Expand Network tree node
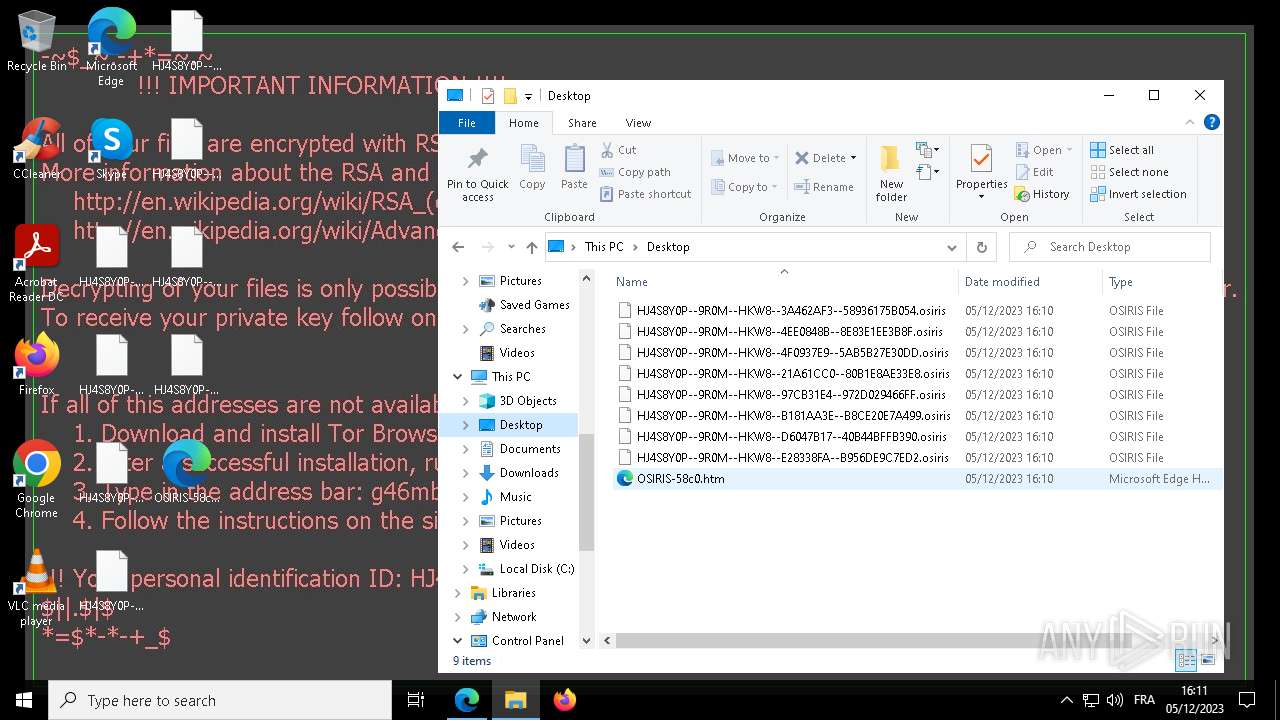This screenshot has width=1280, height=720. point(458,617)
